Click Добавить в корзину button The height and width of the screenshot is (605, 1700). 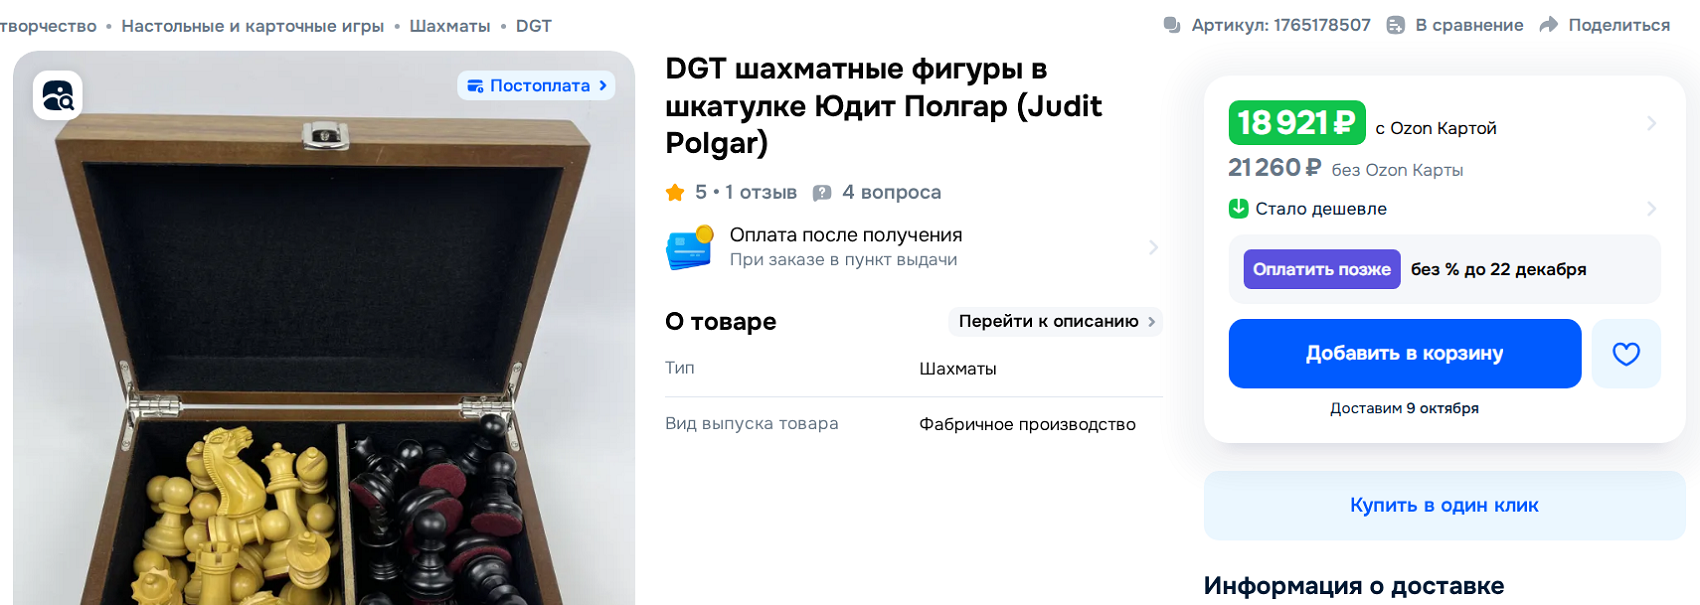(1404, 353)
